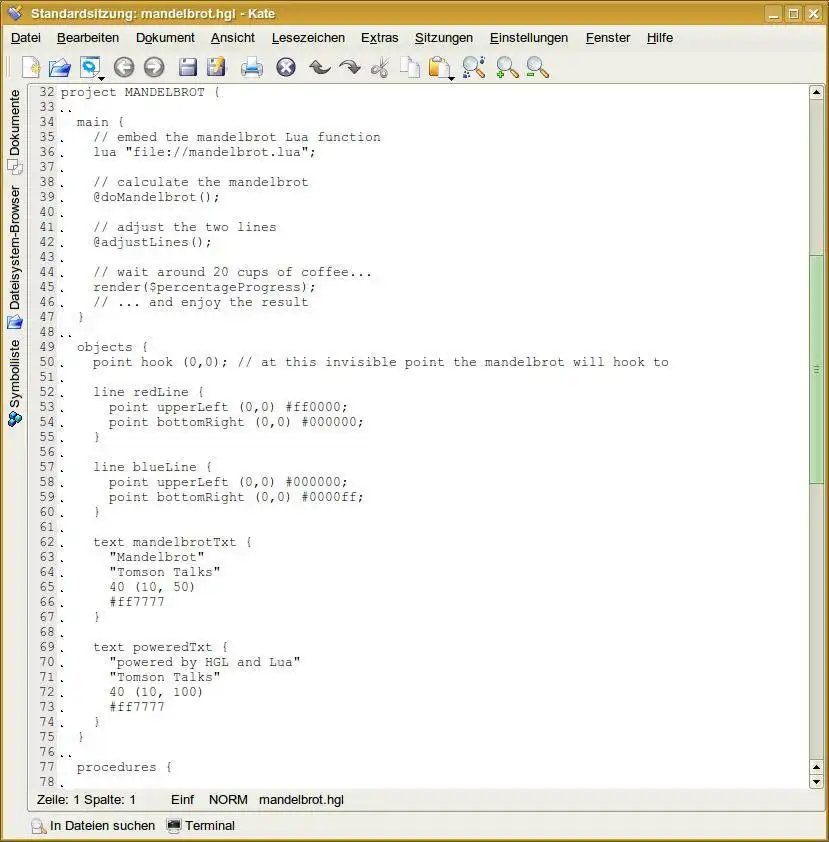Open the Lesezeichen menu
This screenshot has width=829, height=842.
point(308,38)
